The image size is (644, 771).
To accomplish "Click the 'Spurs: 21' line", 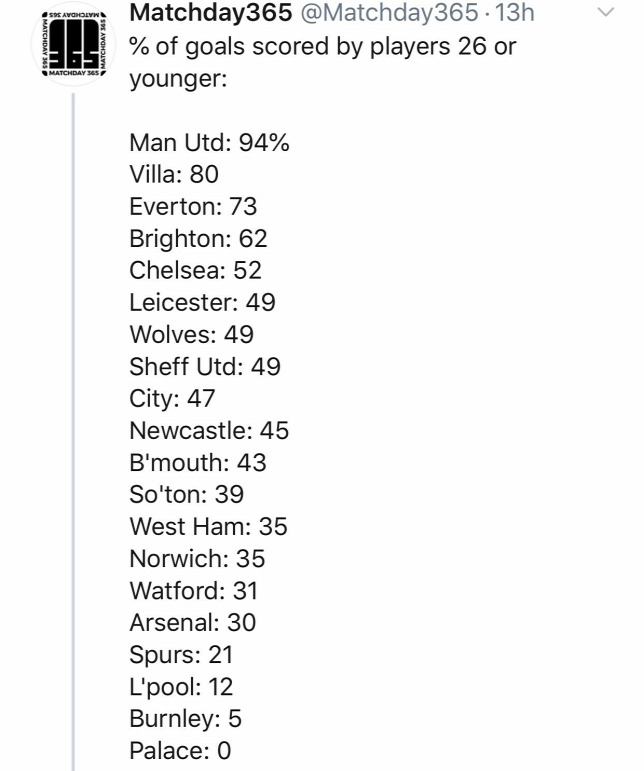I will 181,655.
